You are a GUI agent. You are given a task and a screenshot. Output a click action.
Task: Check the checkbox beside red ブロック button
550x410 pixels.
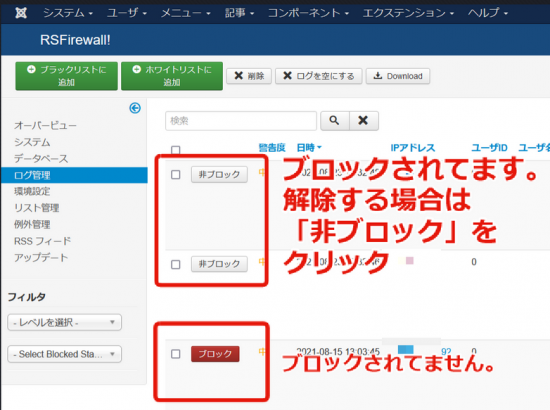coord(175,354)
